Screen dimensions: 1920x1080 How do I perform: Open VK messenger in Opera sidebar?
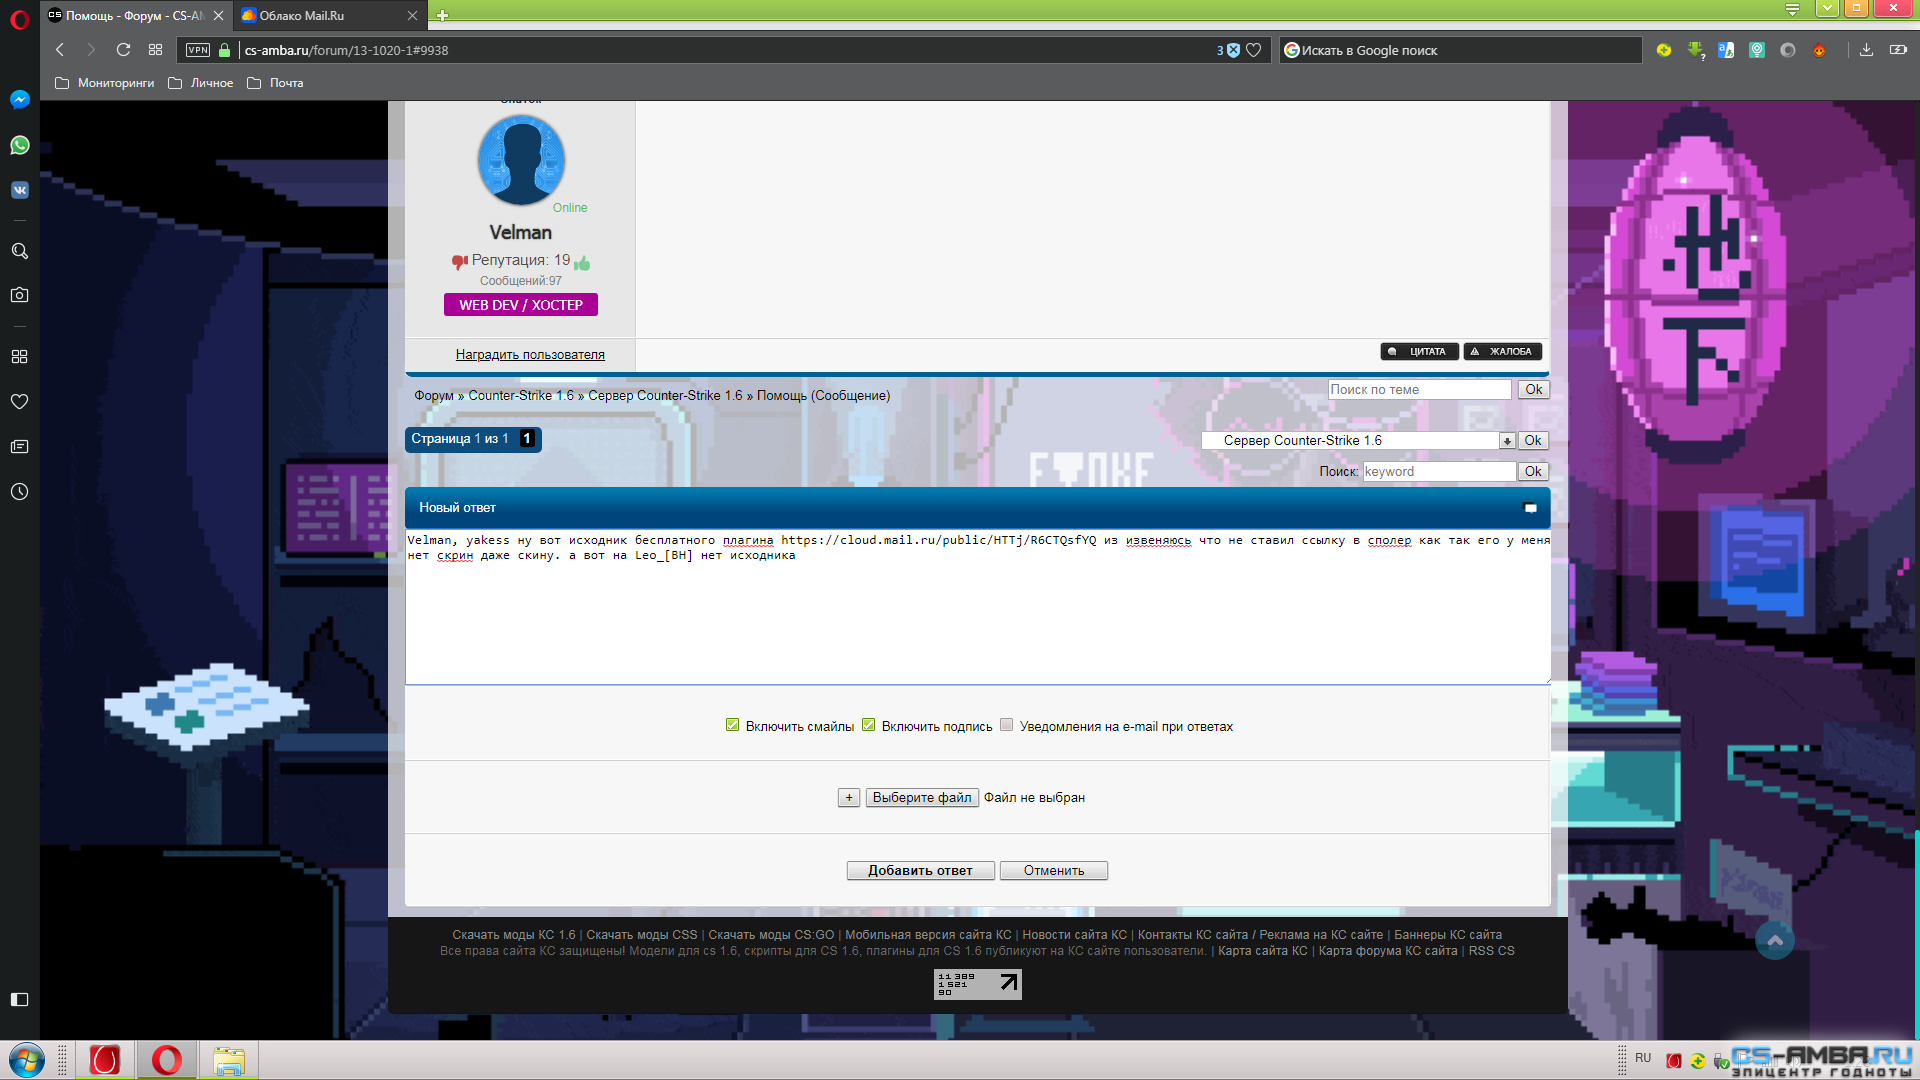(19, 190)
